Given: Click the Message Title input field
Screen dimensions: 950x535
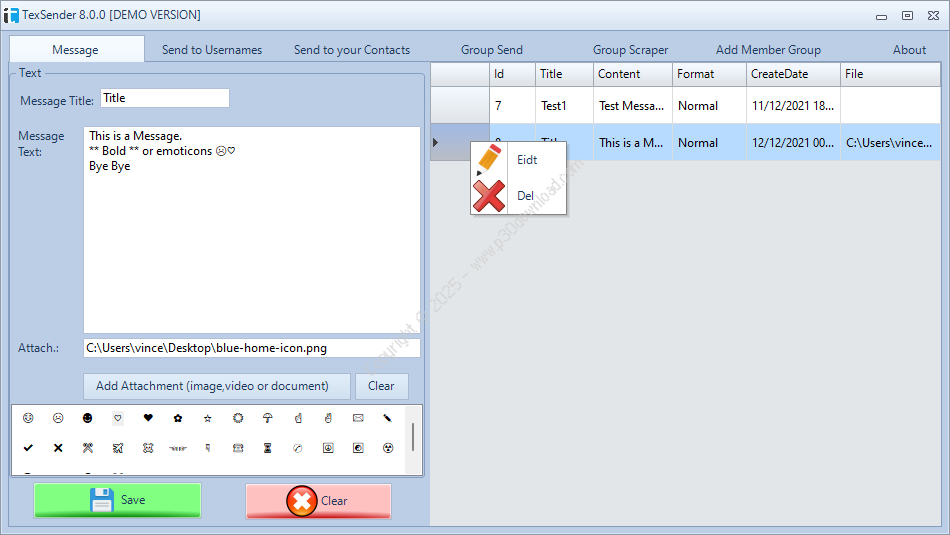Looking at the screenshot, I should point(164,98).
